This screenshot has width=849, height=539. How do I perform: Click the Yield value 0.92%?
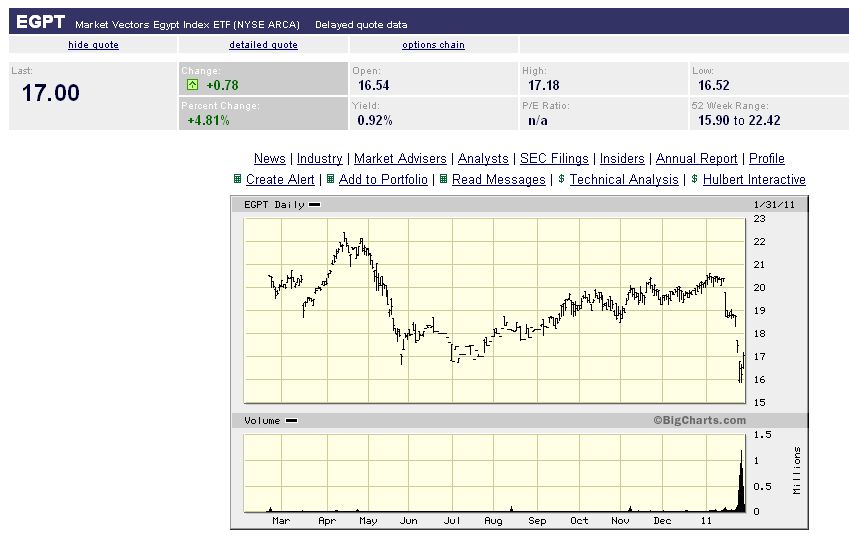coord(375,120)
